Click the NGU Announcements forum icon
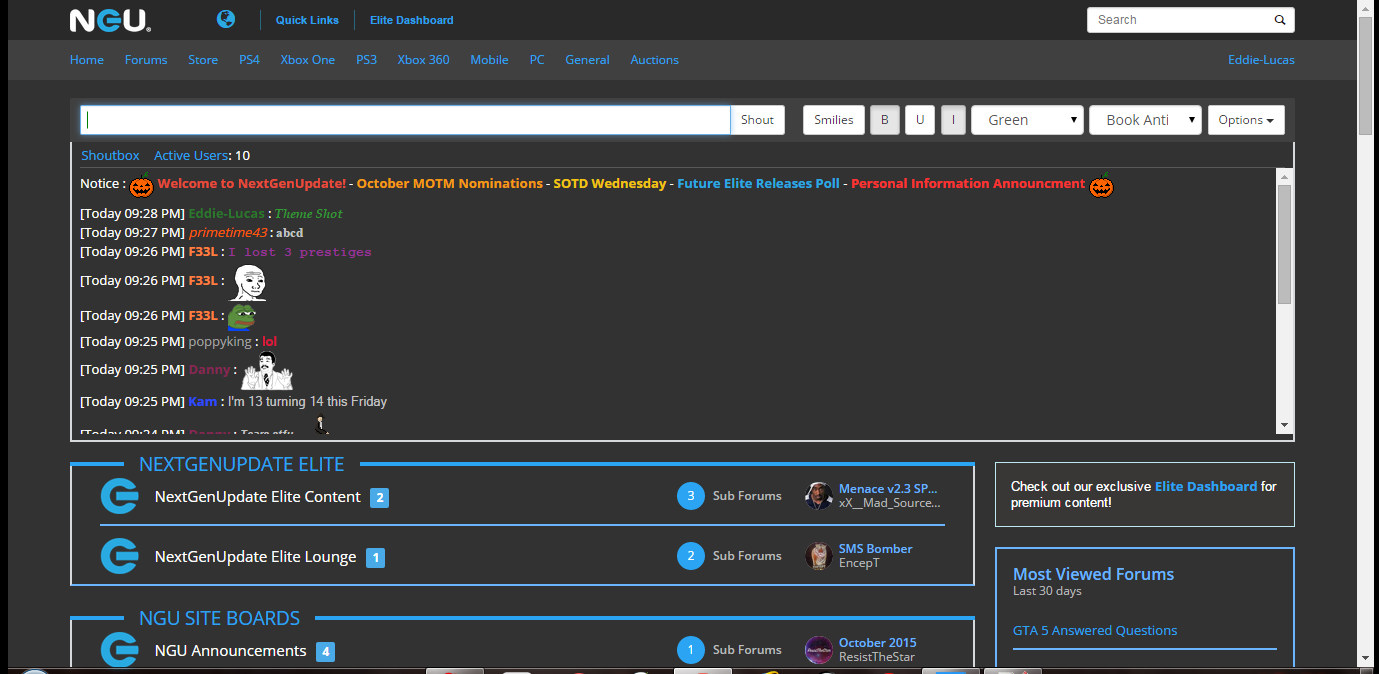Viewport: 1379px width, 674px height. point(119,650)
